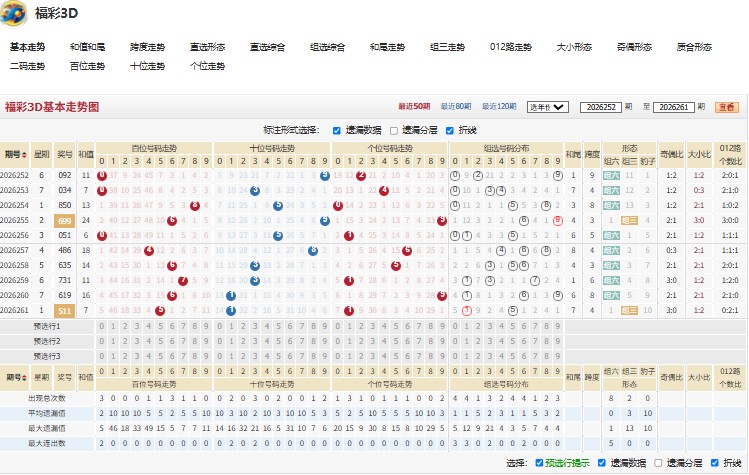Toggle bottom 遗漏数据 checkbox next to 预选行提示

coord(602,463)
